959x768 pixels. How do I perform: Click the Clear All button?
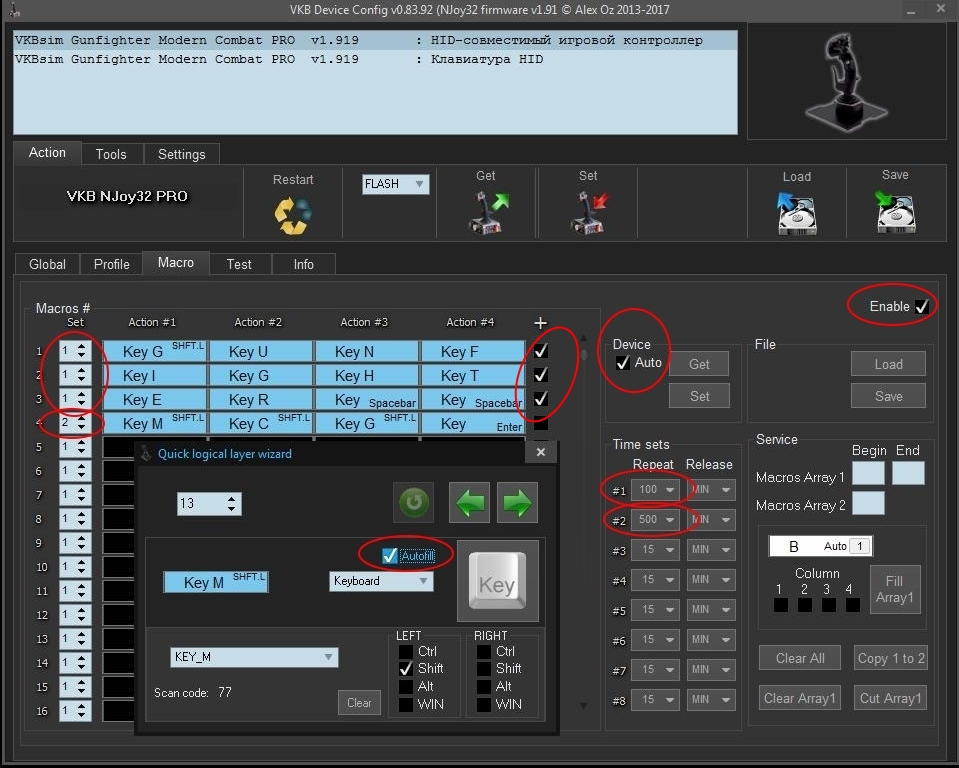[800, 658]
